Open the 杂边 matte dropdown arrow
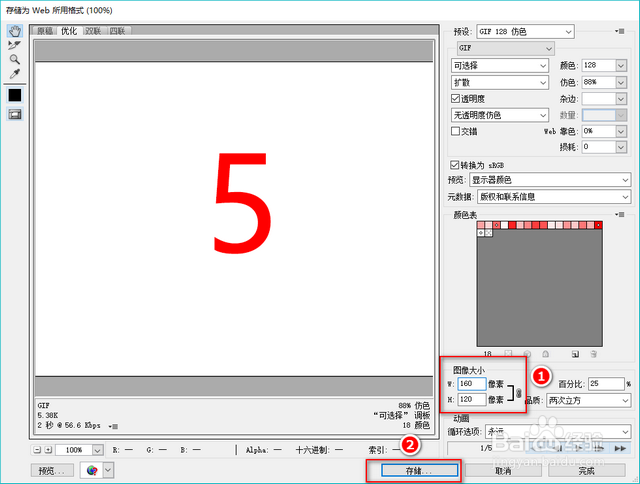Screen dimensions: 640x484 [x=621, y=99]
